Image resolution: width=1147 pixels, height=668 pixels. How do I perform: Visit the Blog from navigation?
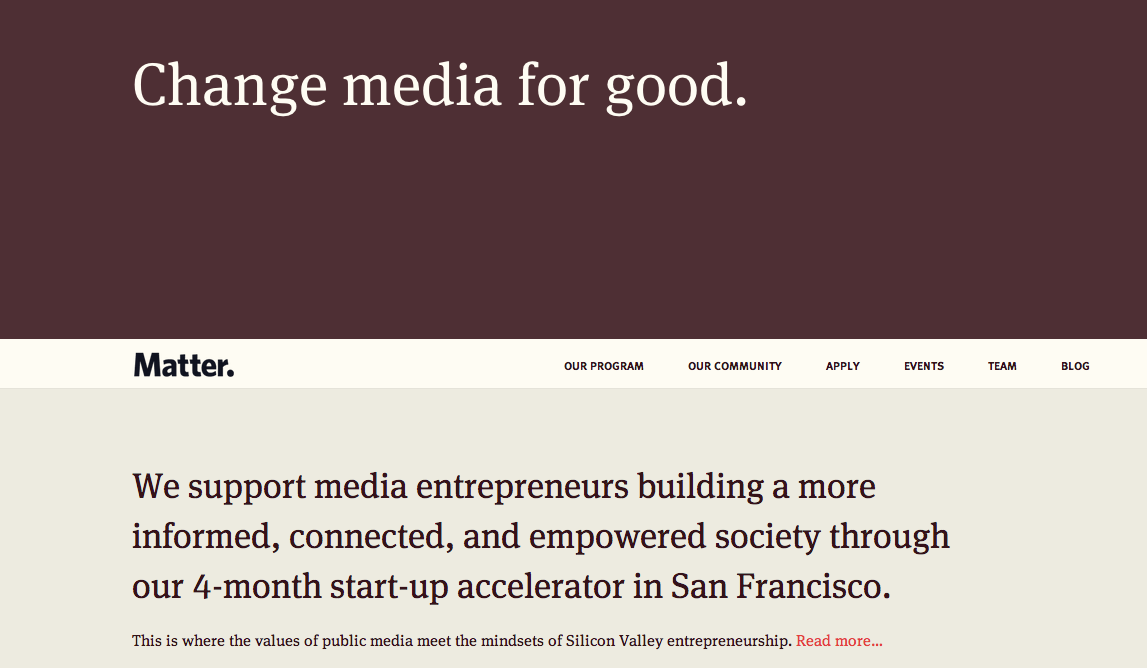point(1075,366)
